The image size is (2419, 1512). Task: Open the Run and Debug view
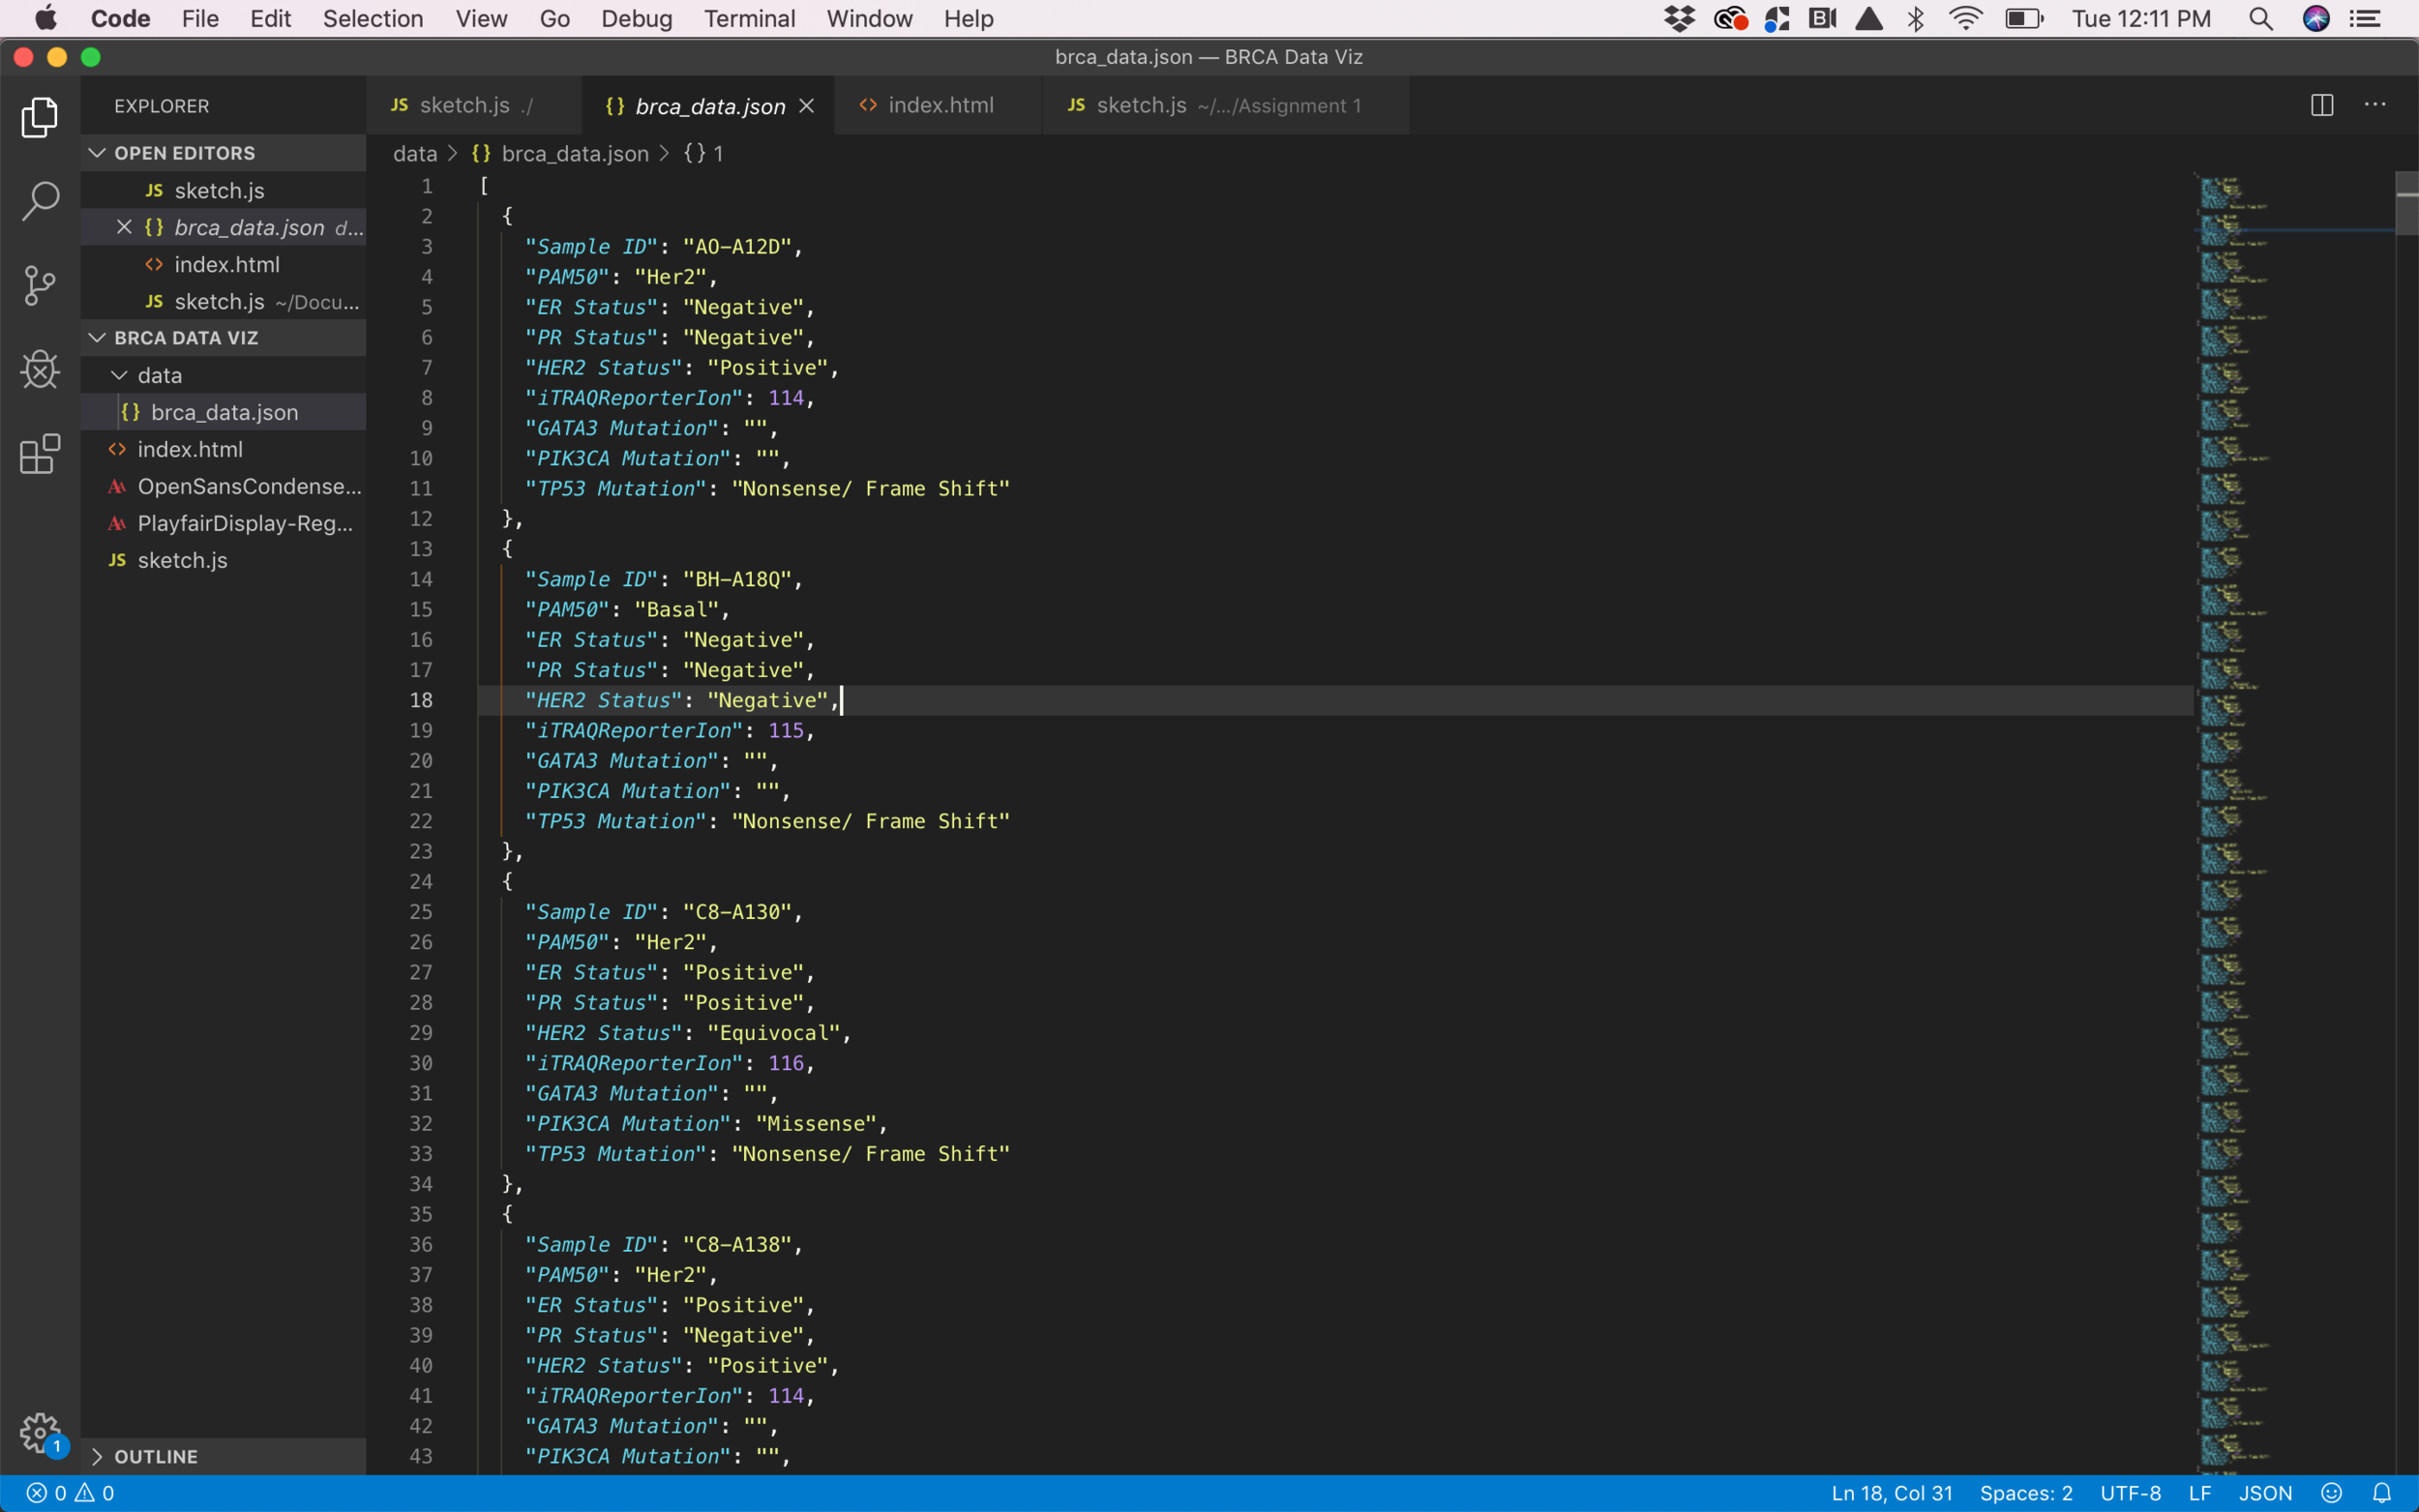tap(39, 369)
